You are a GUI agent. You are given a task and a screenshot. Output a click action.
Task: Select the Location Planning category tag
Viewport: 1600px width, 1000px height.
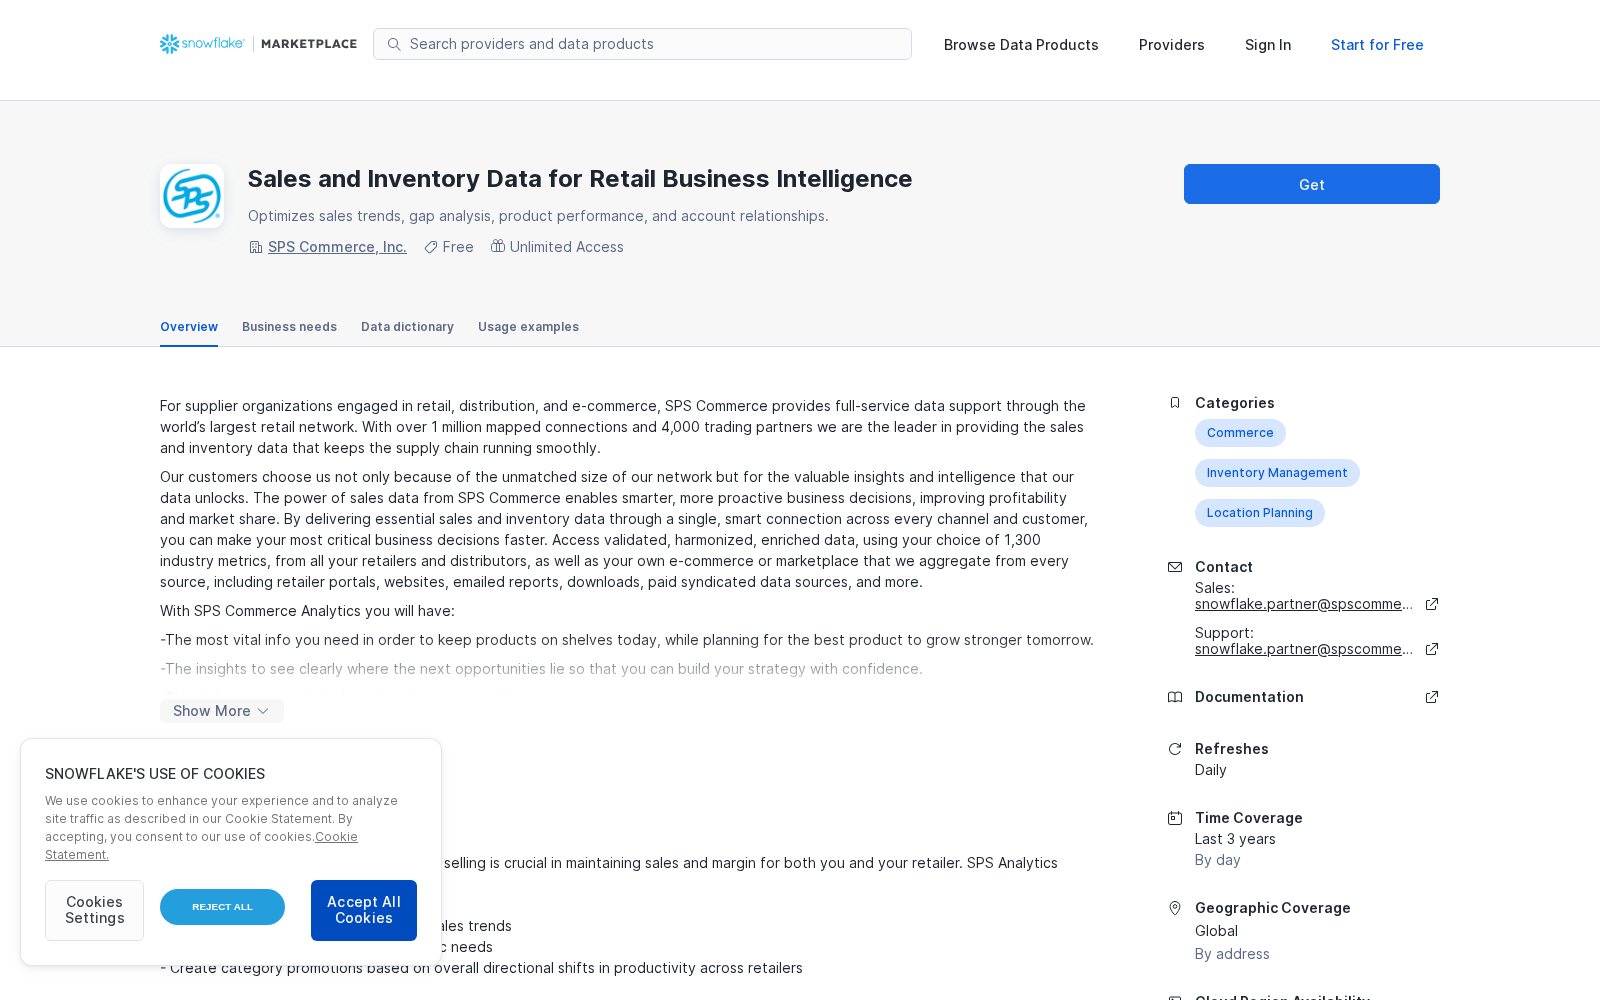click(x=1260, y=513)
